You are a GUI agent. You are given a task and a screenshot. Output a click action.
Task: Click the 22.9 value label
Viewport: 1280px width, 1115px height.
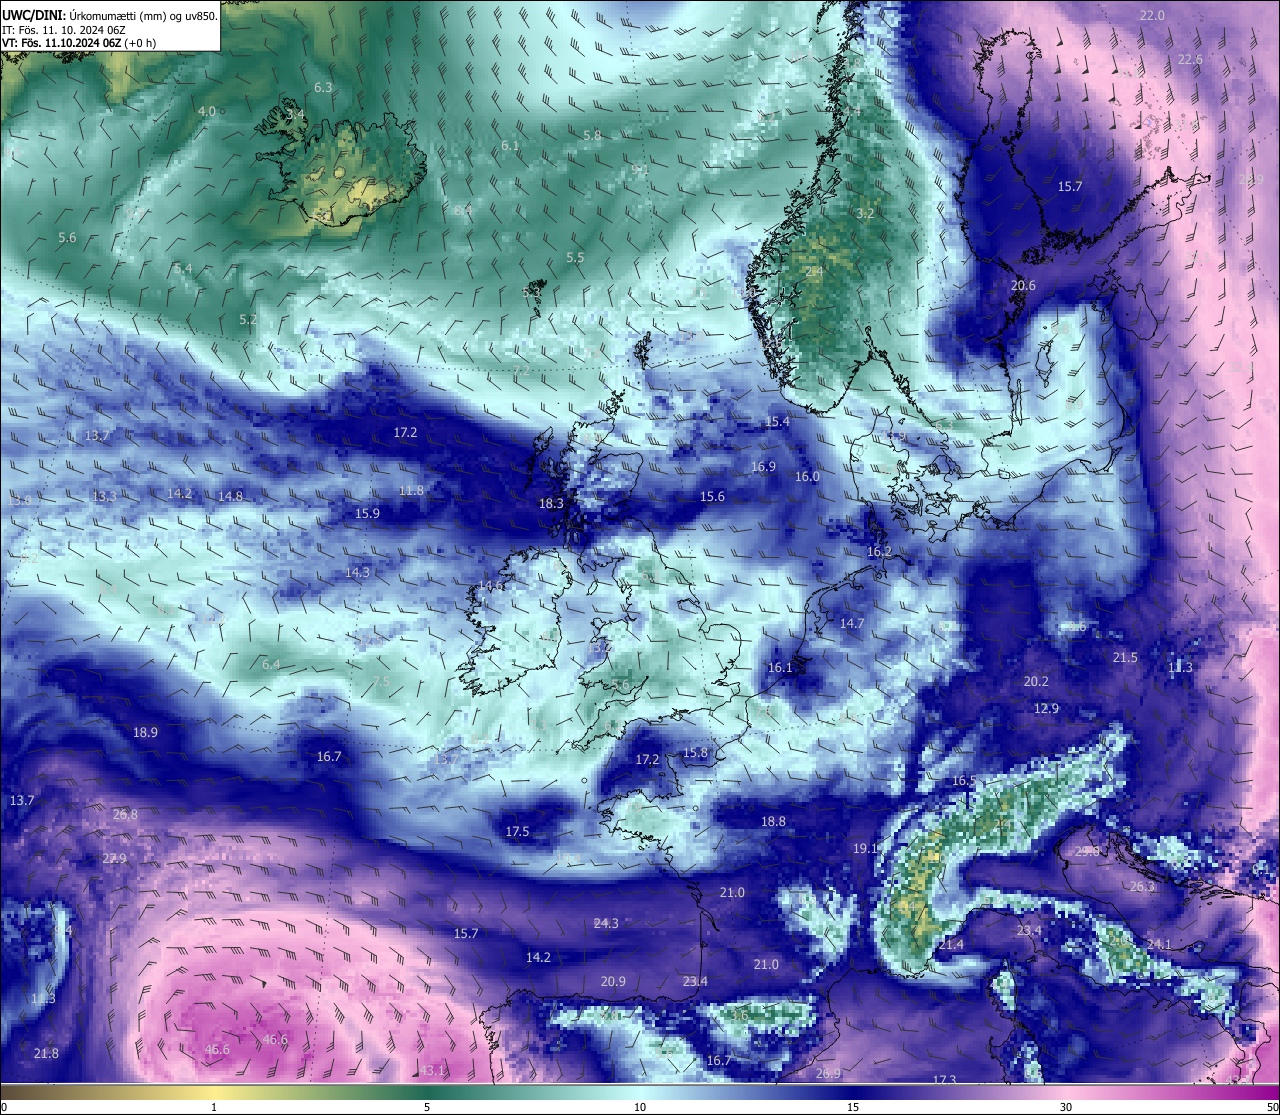[114, 858]
